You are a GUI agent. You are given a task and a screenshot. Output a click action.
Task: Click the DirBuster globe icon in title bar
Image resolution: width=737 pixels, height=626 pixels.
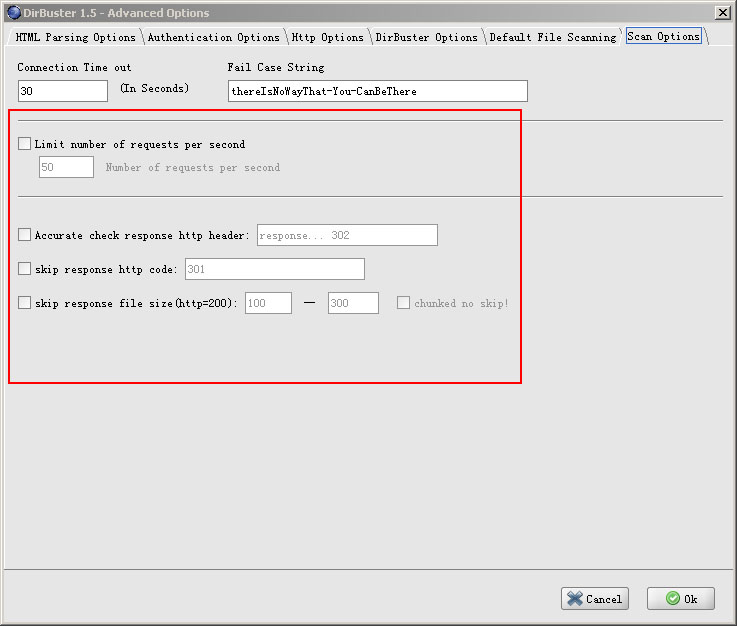[14, 13]
